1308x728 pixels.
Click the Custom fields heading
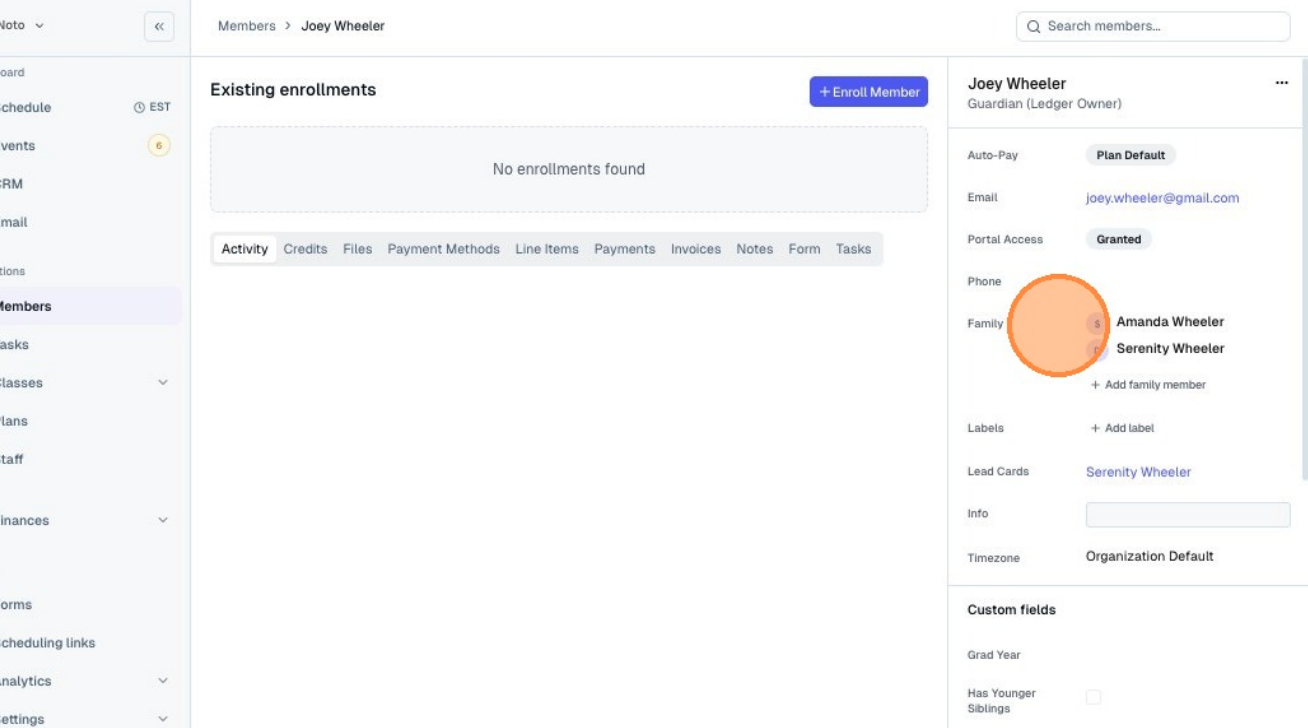point(1012,610)
